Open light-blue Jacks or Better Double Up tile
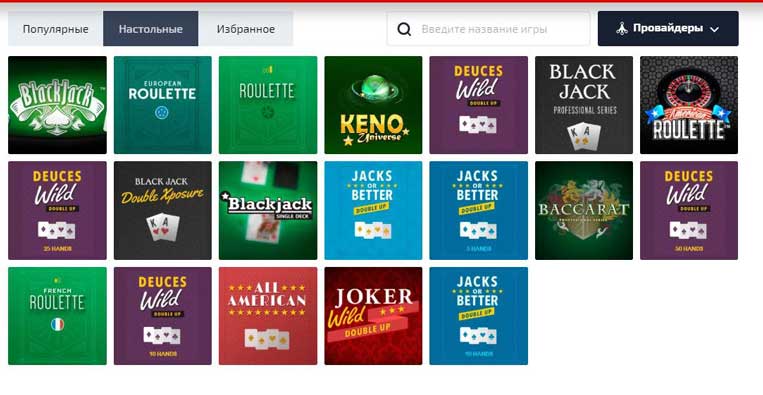This screenshot has width=763, height=395. 373,211
